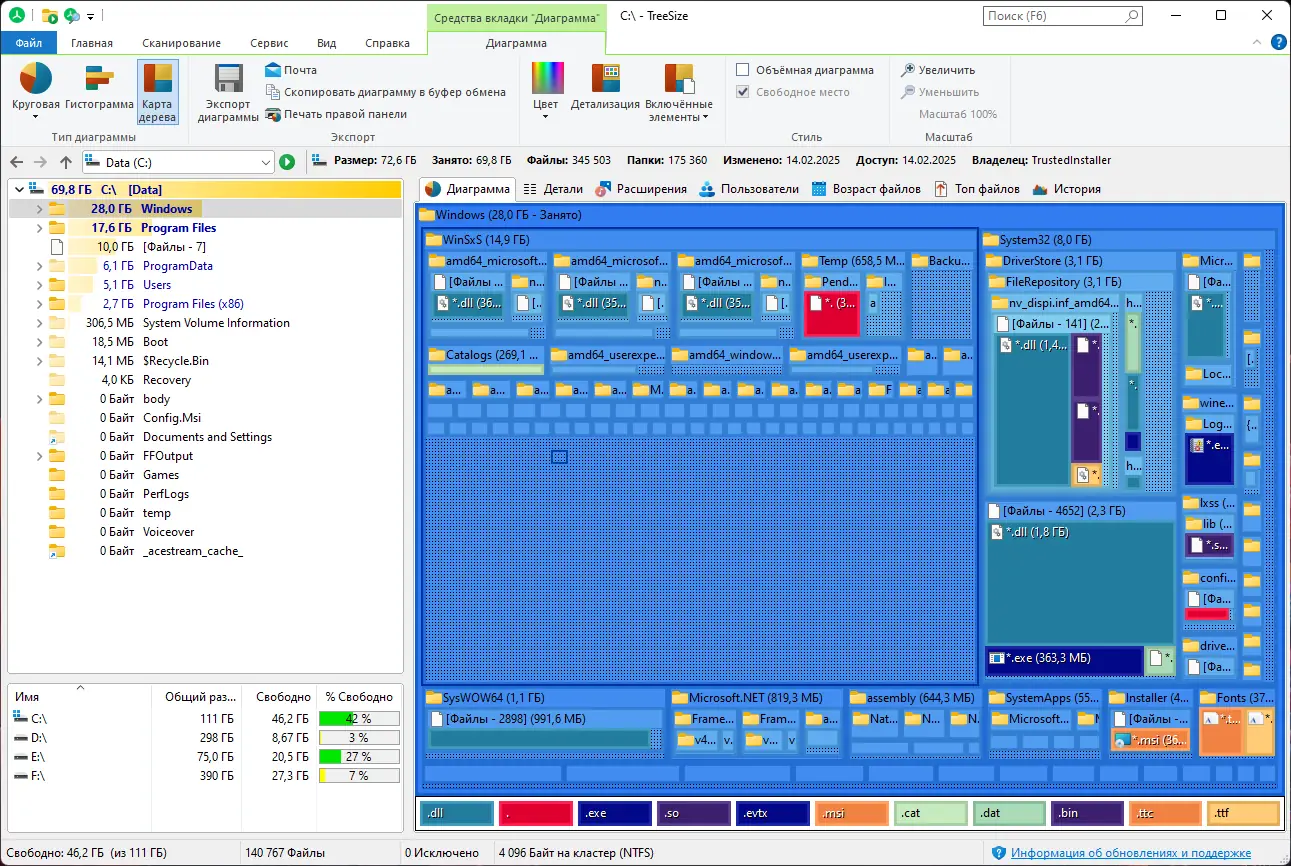This screenshot has width=1291, height=866.
Task: Select the D:\ drive row in the drive list
Action: 205,737
